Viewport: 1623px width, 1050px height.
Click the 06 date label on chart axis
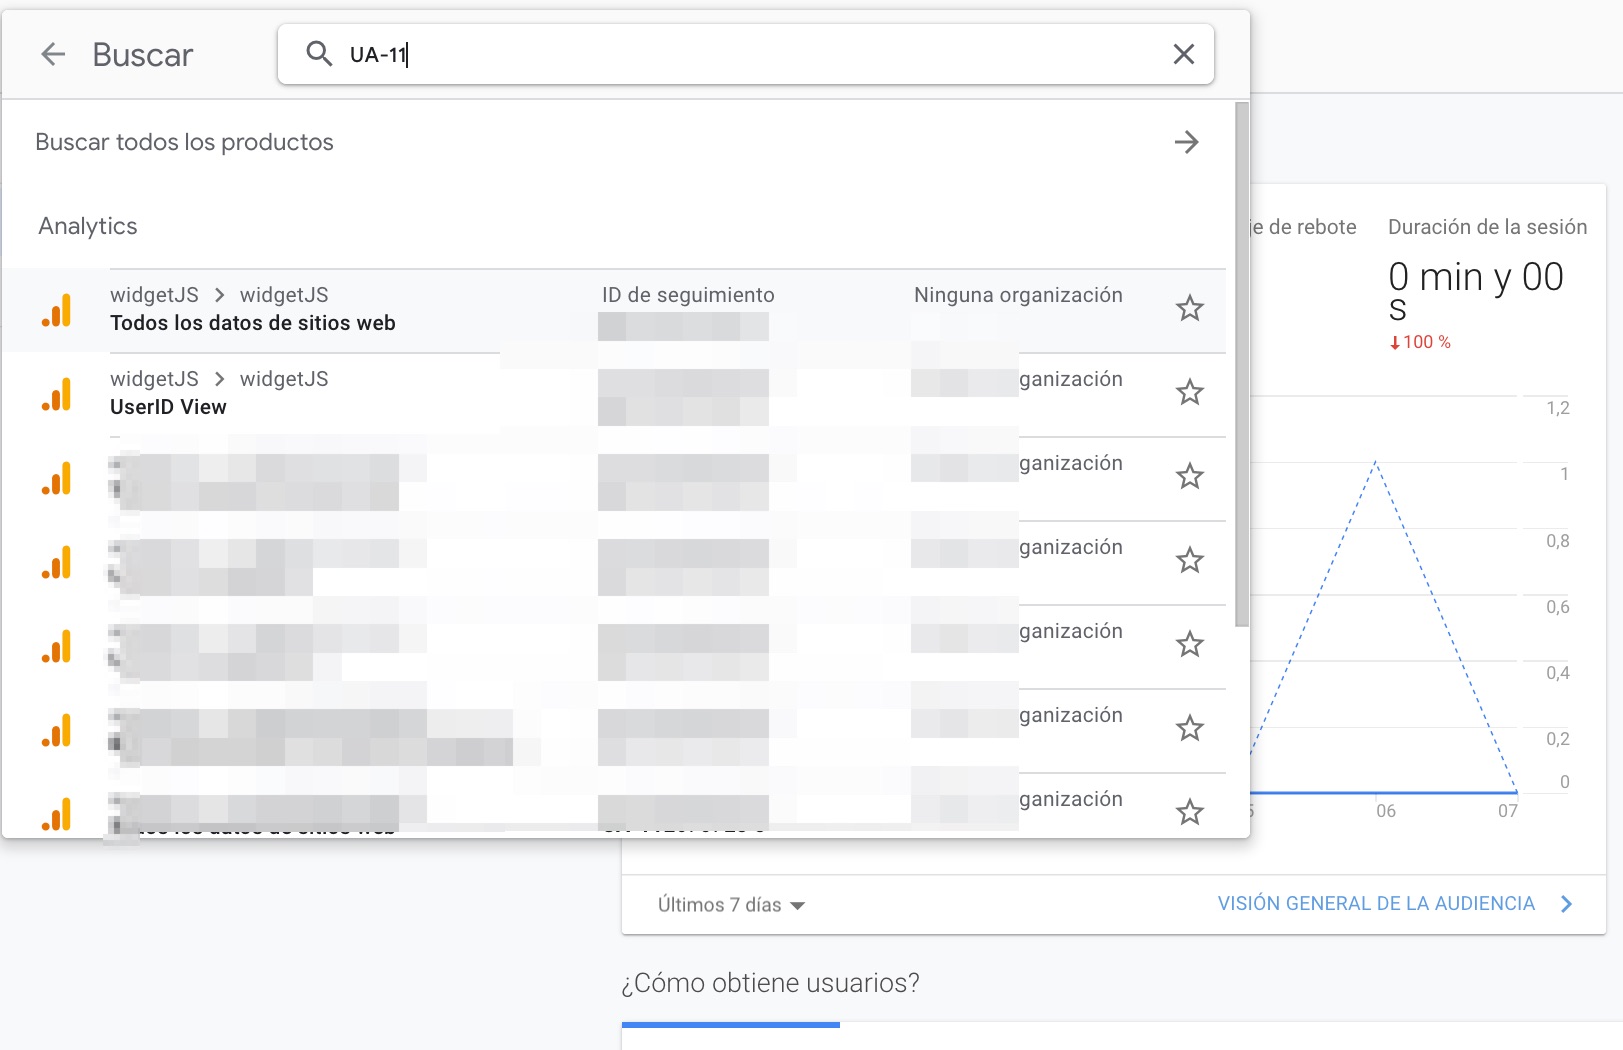pyautogui.click(x=1386, y=811)
